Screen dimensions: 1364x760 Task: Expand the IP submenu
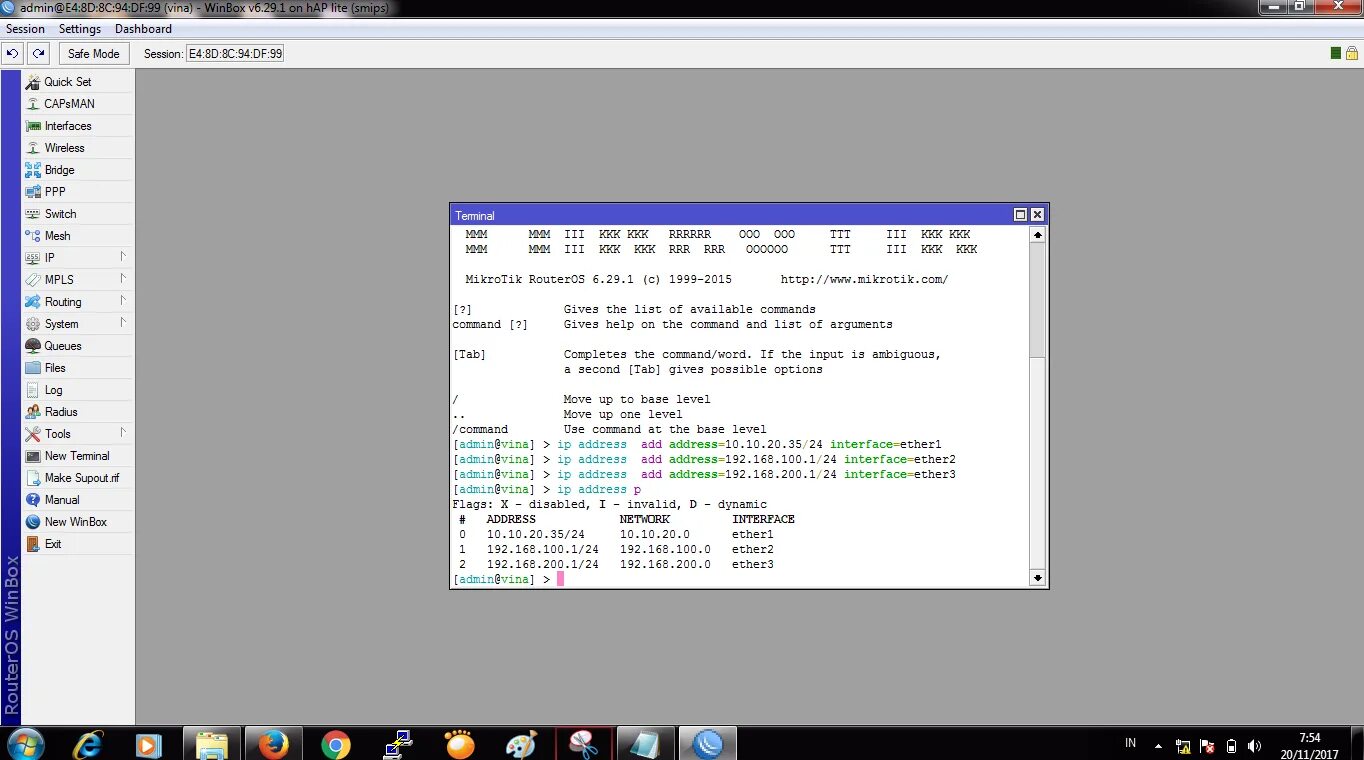click(77, 258)
